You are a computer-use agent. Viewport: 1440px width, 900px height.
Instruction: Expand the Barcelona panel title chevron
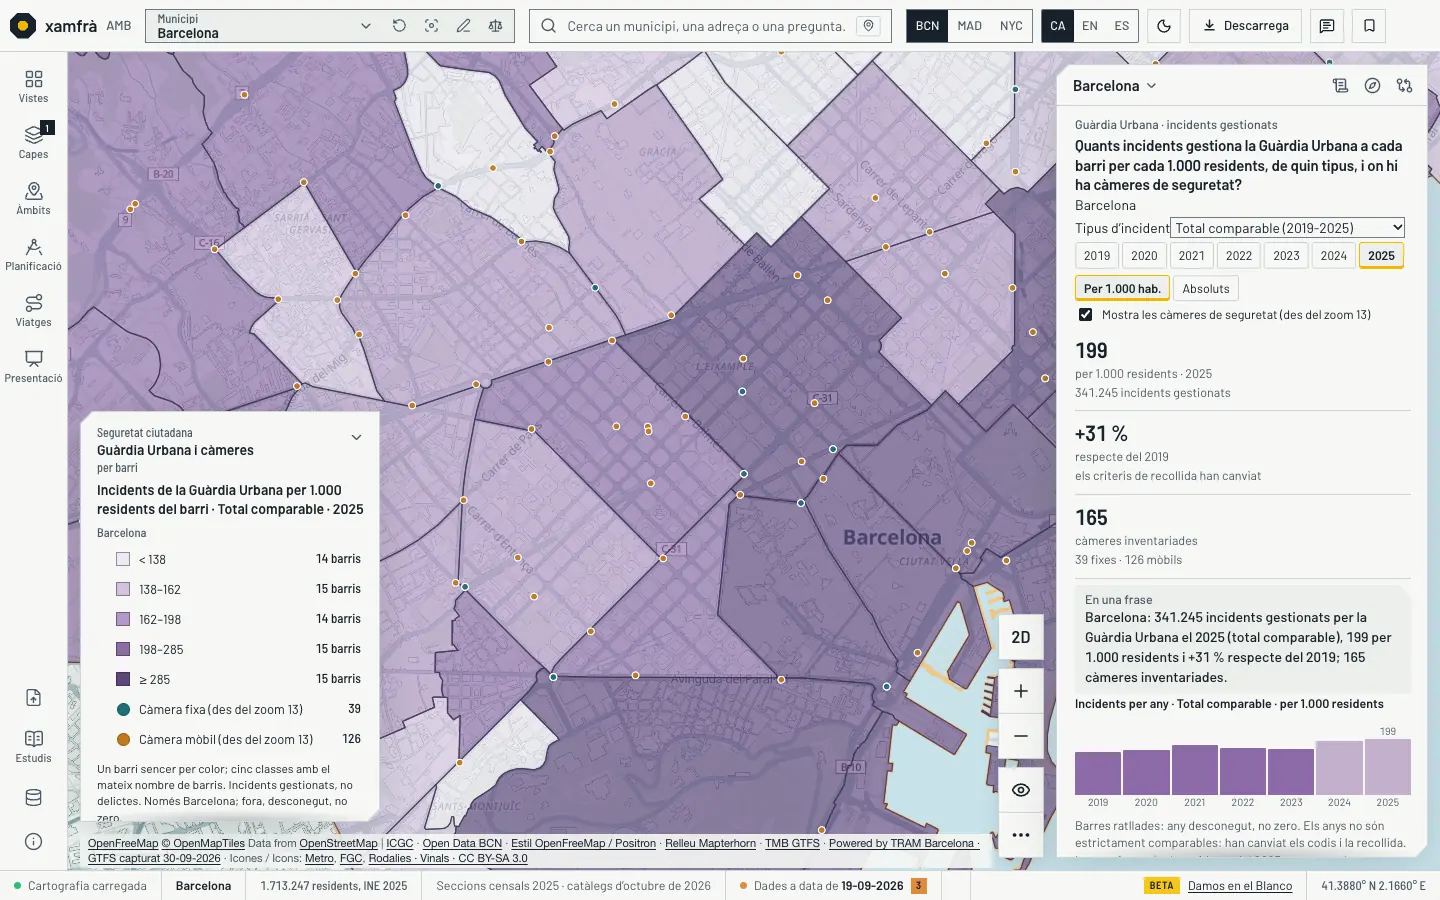pyautogui.click(x=1152, y=86)
